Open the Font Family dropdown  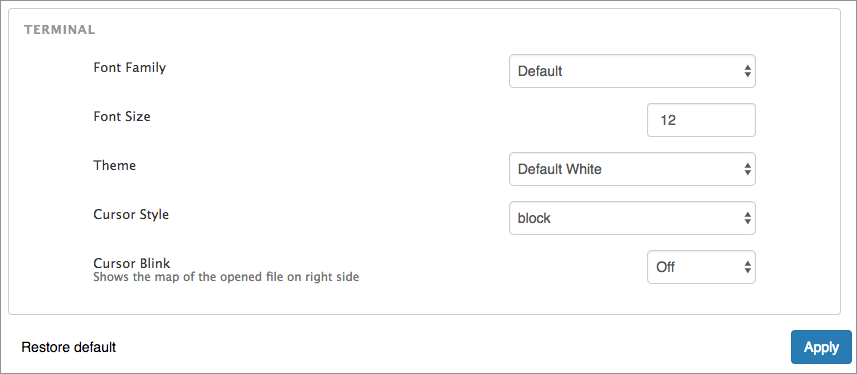632,71
